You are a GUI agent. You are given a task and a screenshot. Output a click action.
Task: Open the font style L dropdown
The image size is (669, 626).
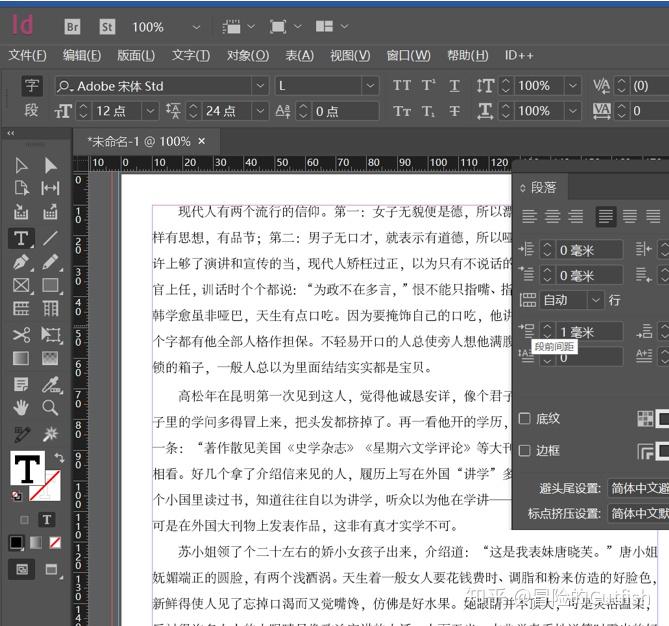coord(370,86)
